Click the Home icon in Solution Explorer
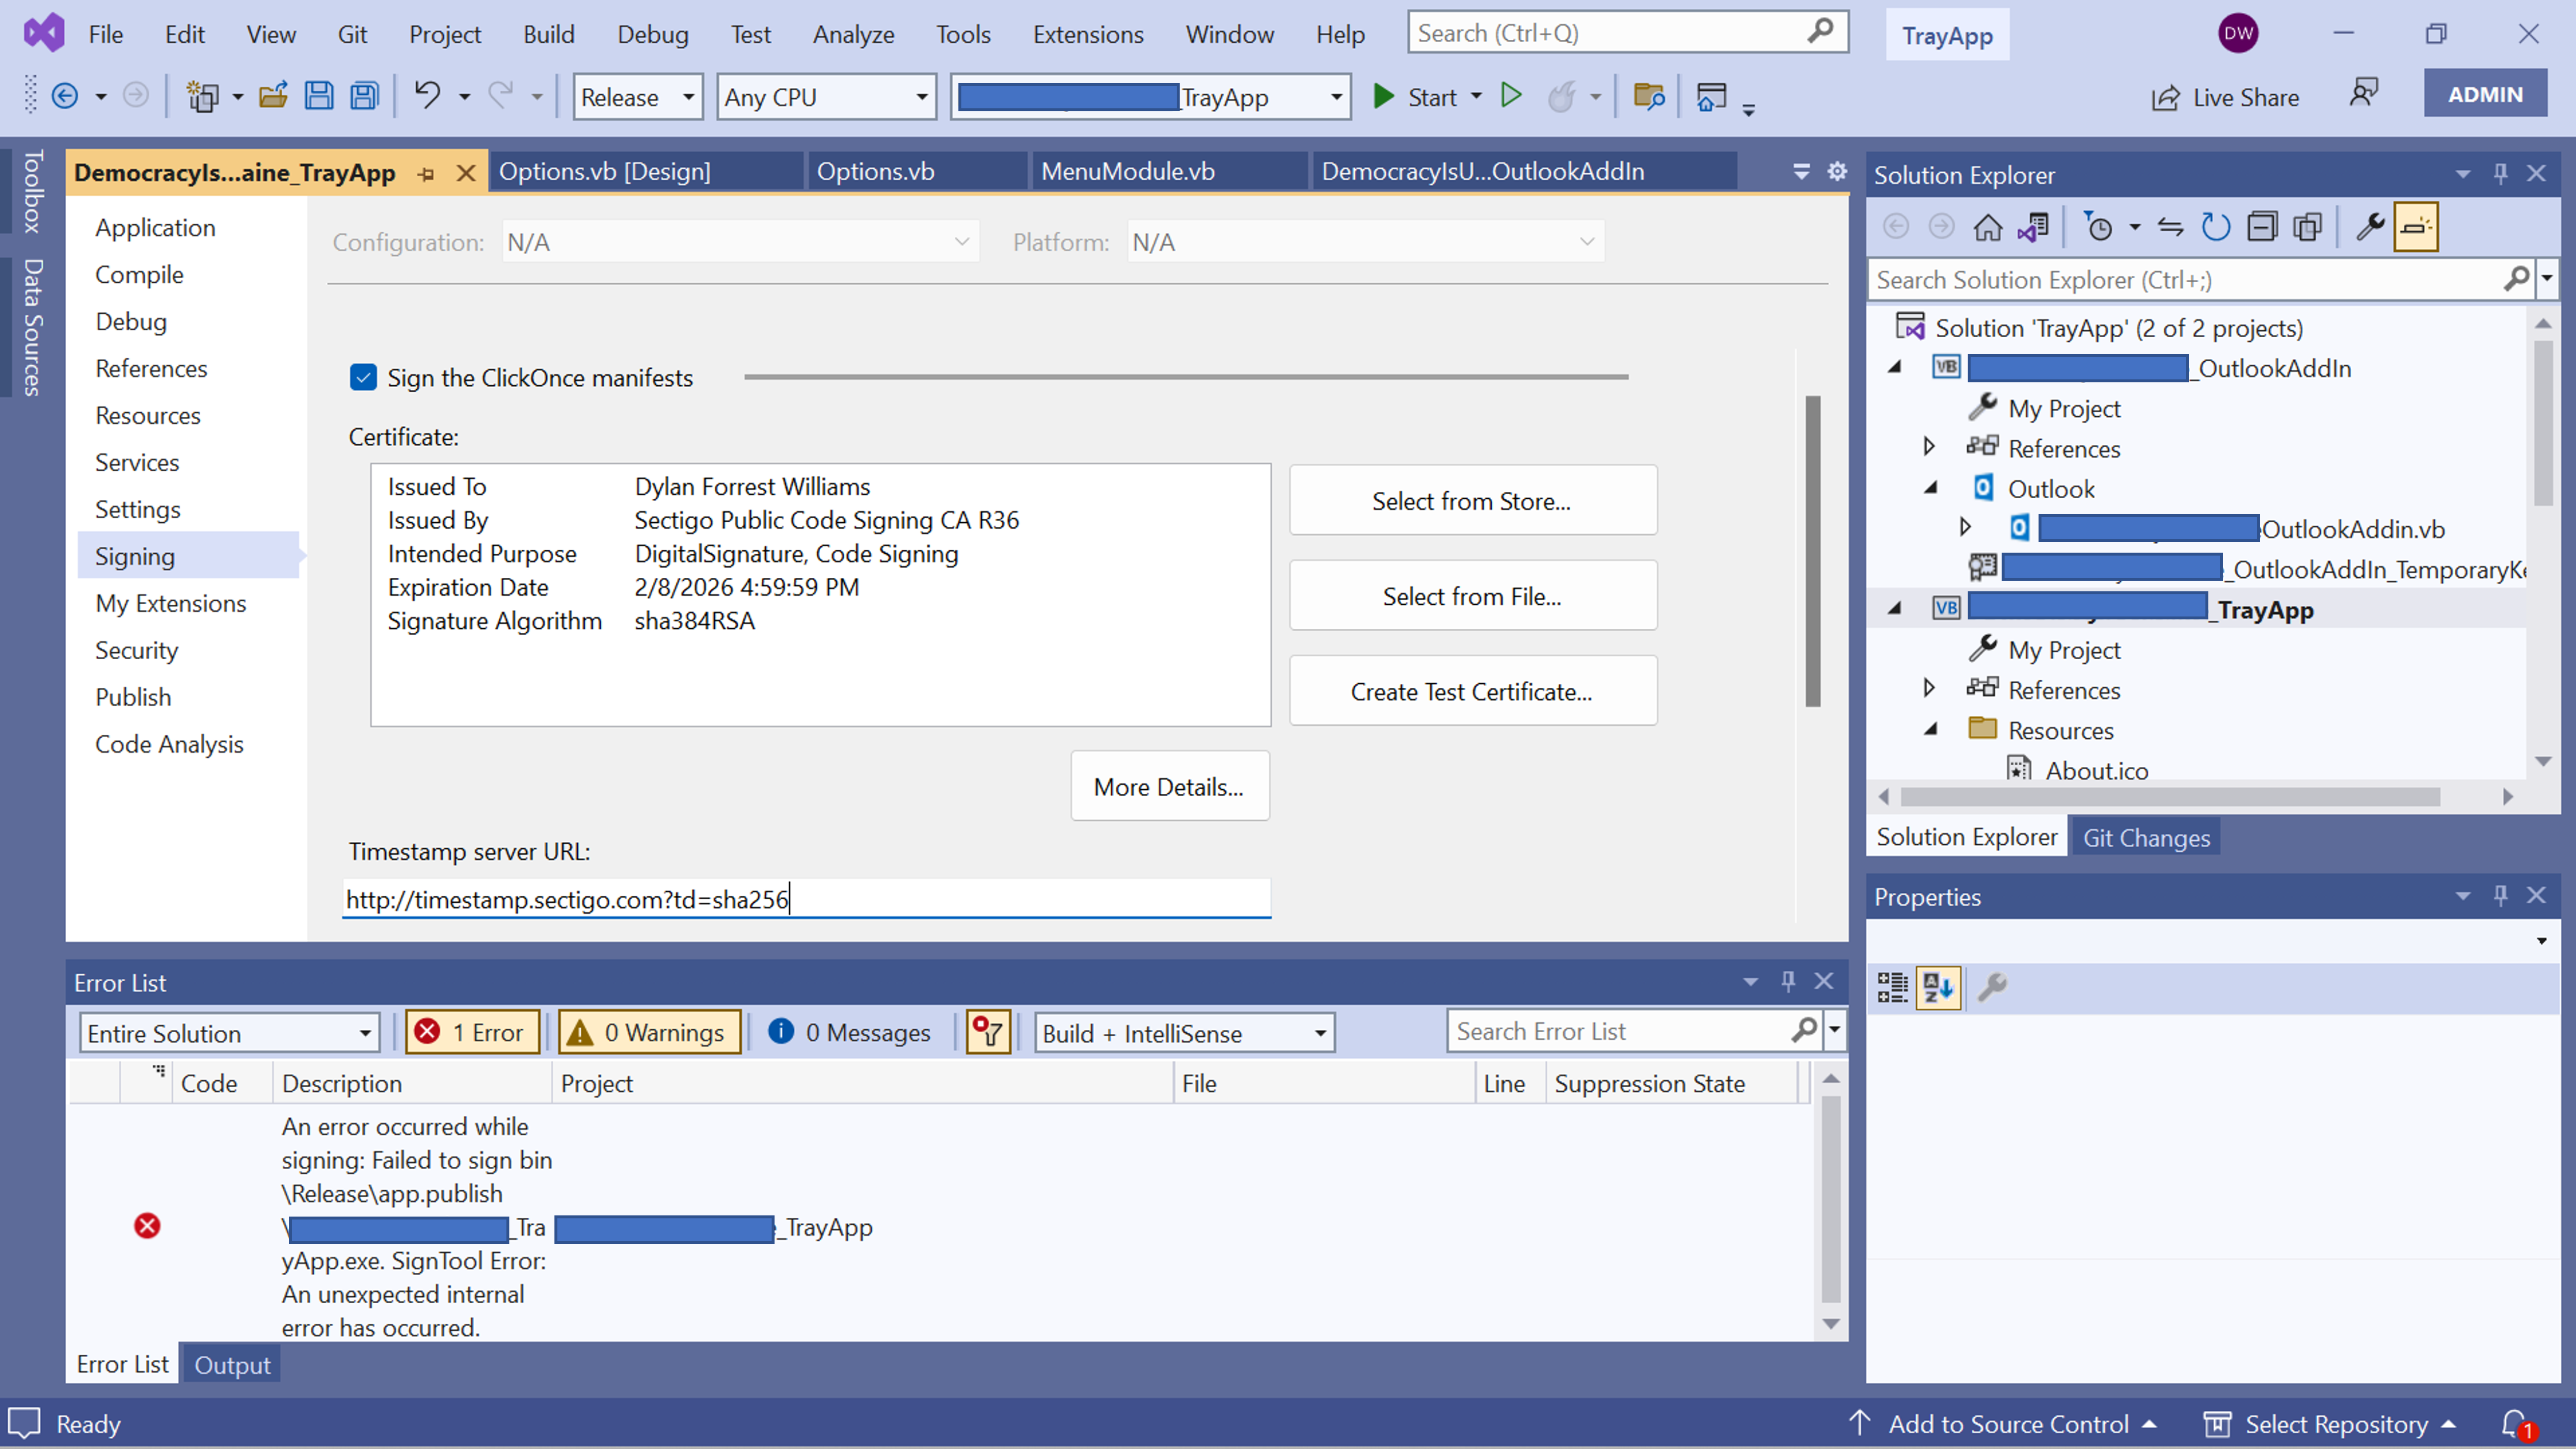 click(x=1987, y=227)
